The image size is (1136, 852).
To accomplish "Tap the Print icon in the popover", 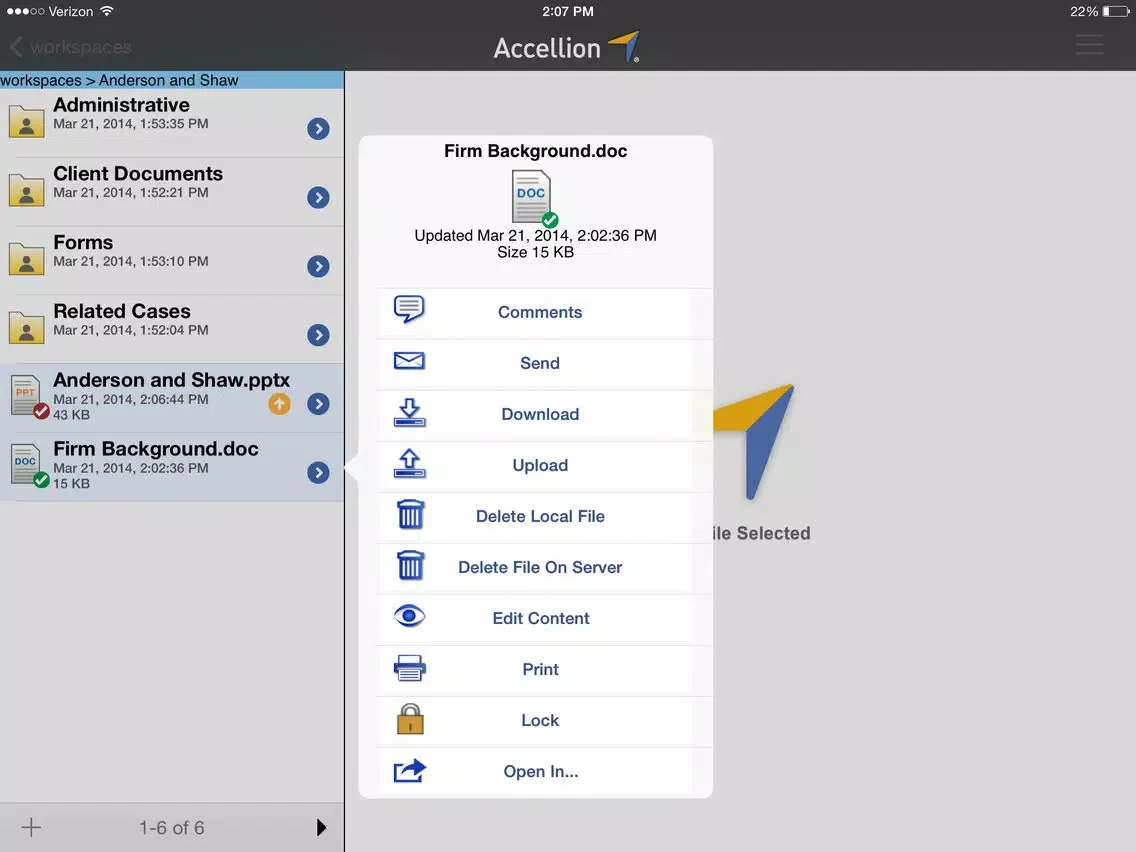I will [x=409, y=668].
